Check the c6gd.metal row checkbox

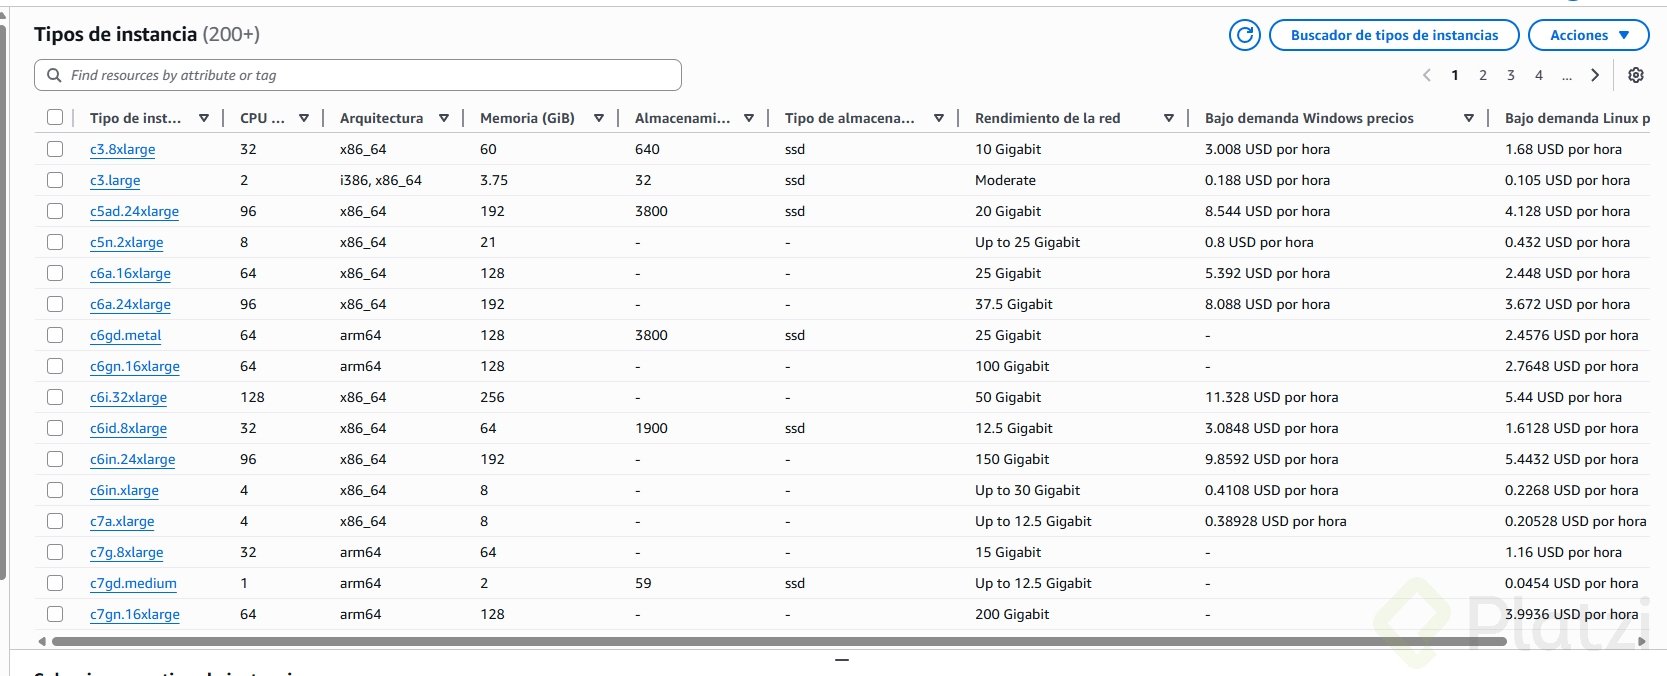click(x=55, y=335)
